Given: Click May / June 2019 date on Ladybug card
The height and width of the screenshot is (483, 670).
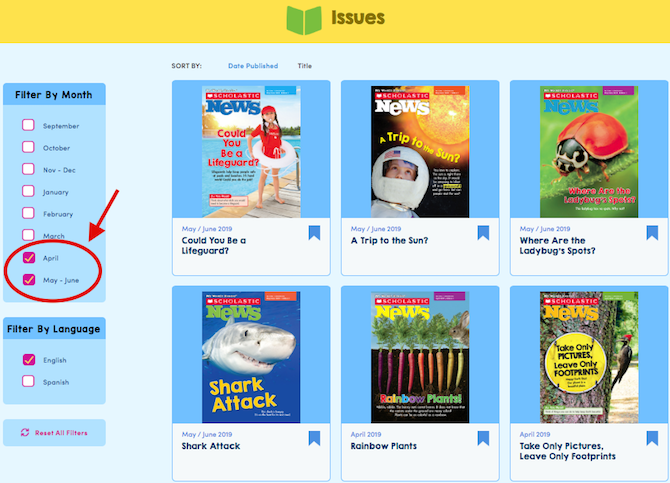Looking at the screenshot, I should 545,229.
